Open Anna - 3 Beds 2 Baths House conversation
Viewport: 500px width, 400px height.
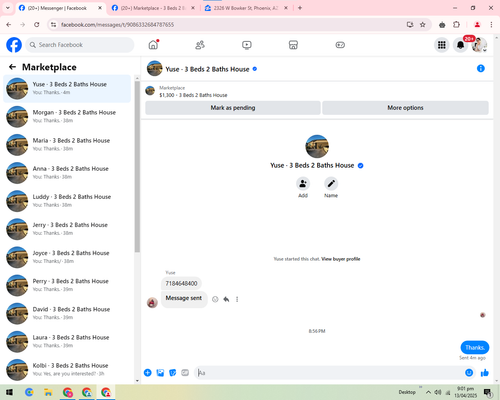pos(67,173)
